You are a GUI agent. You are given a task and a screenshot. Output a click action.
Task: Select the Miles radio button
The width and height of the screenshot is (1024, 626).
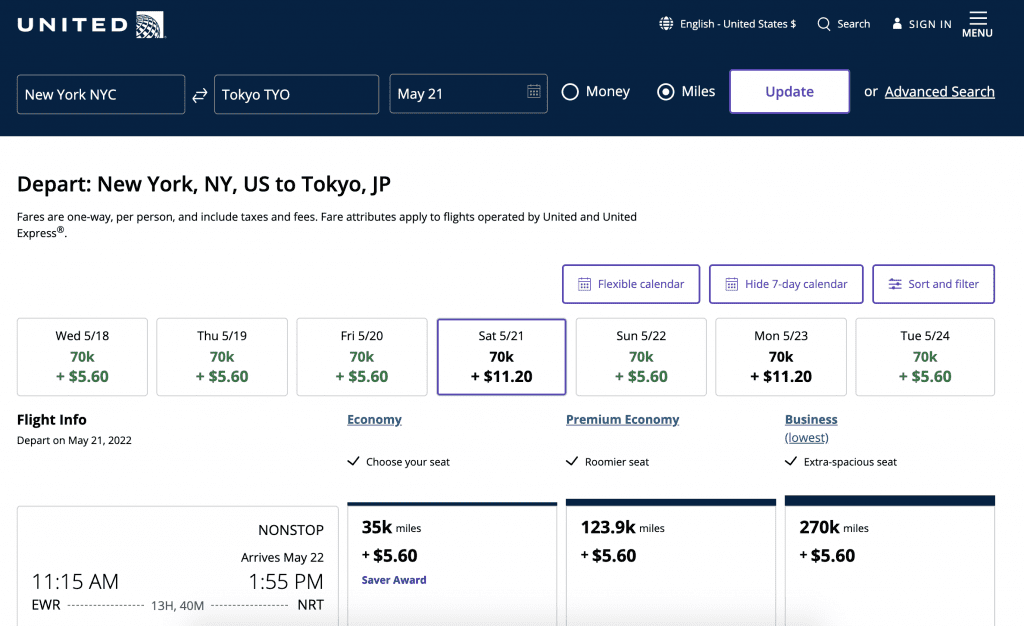click(x=665, y=92)
